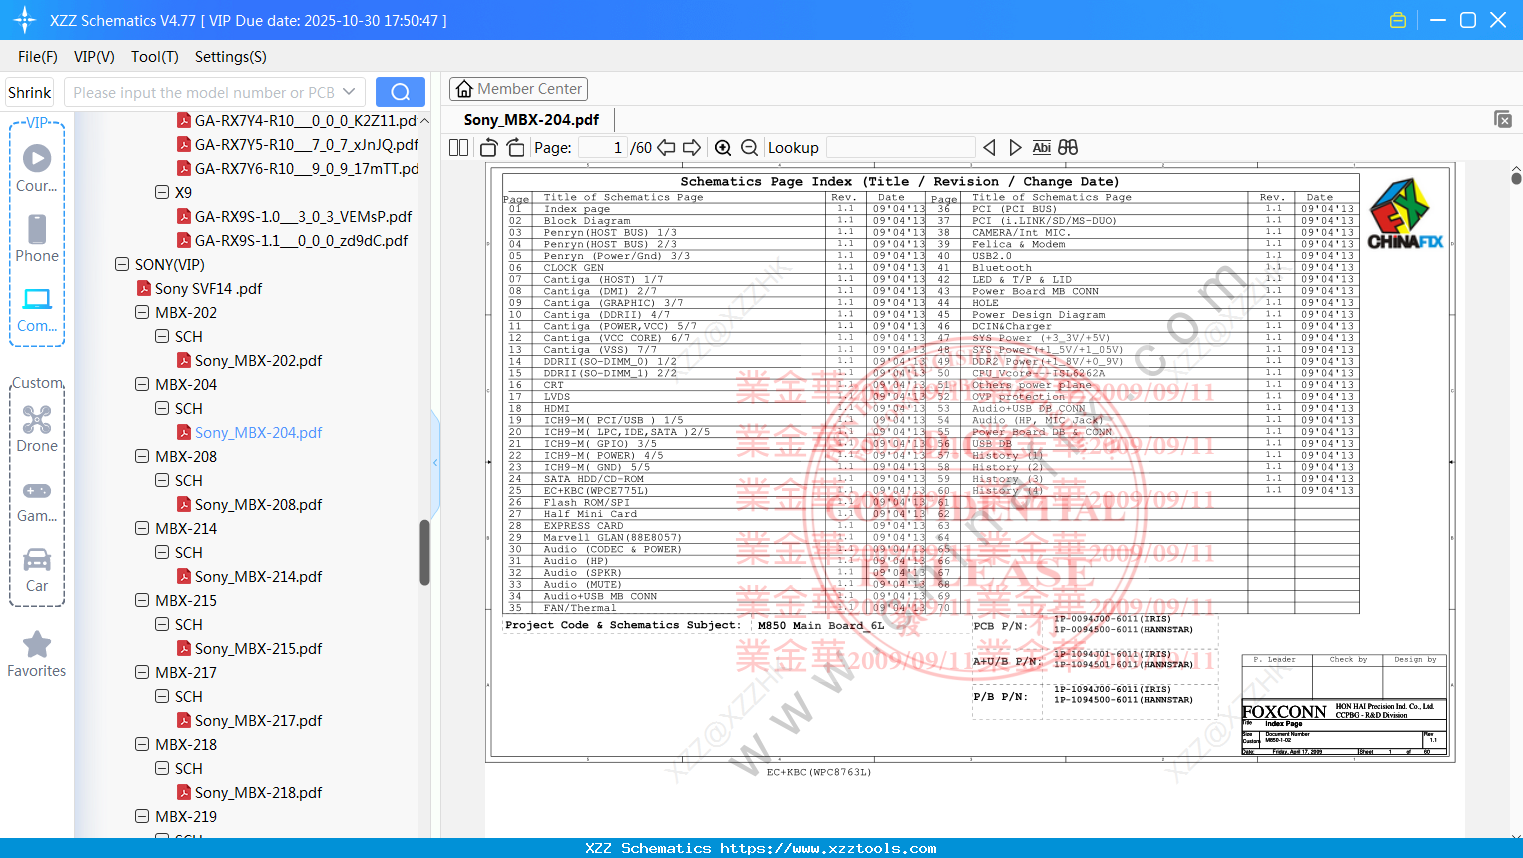Collapse the SCH folder under MBX-204
1523x858 pixels.
coord(162,408)
